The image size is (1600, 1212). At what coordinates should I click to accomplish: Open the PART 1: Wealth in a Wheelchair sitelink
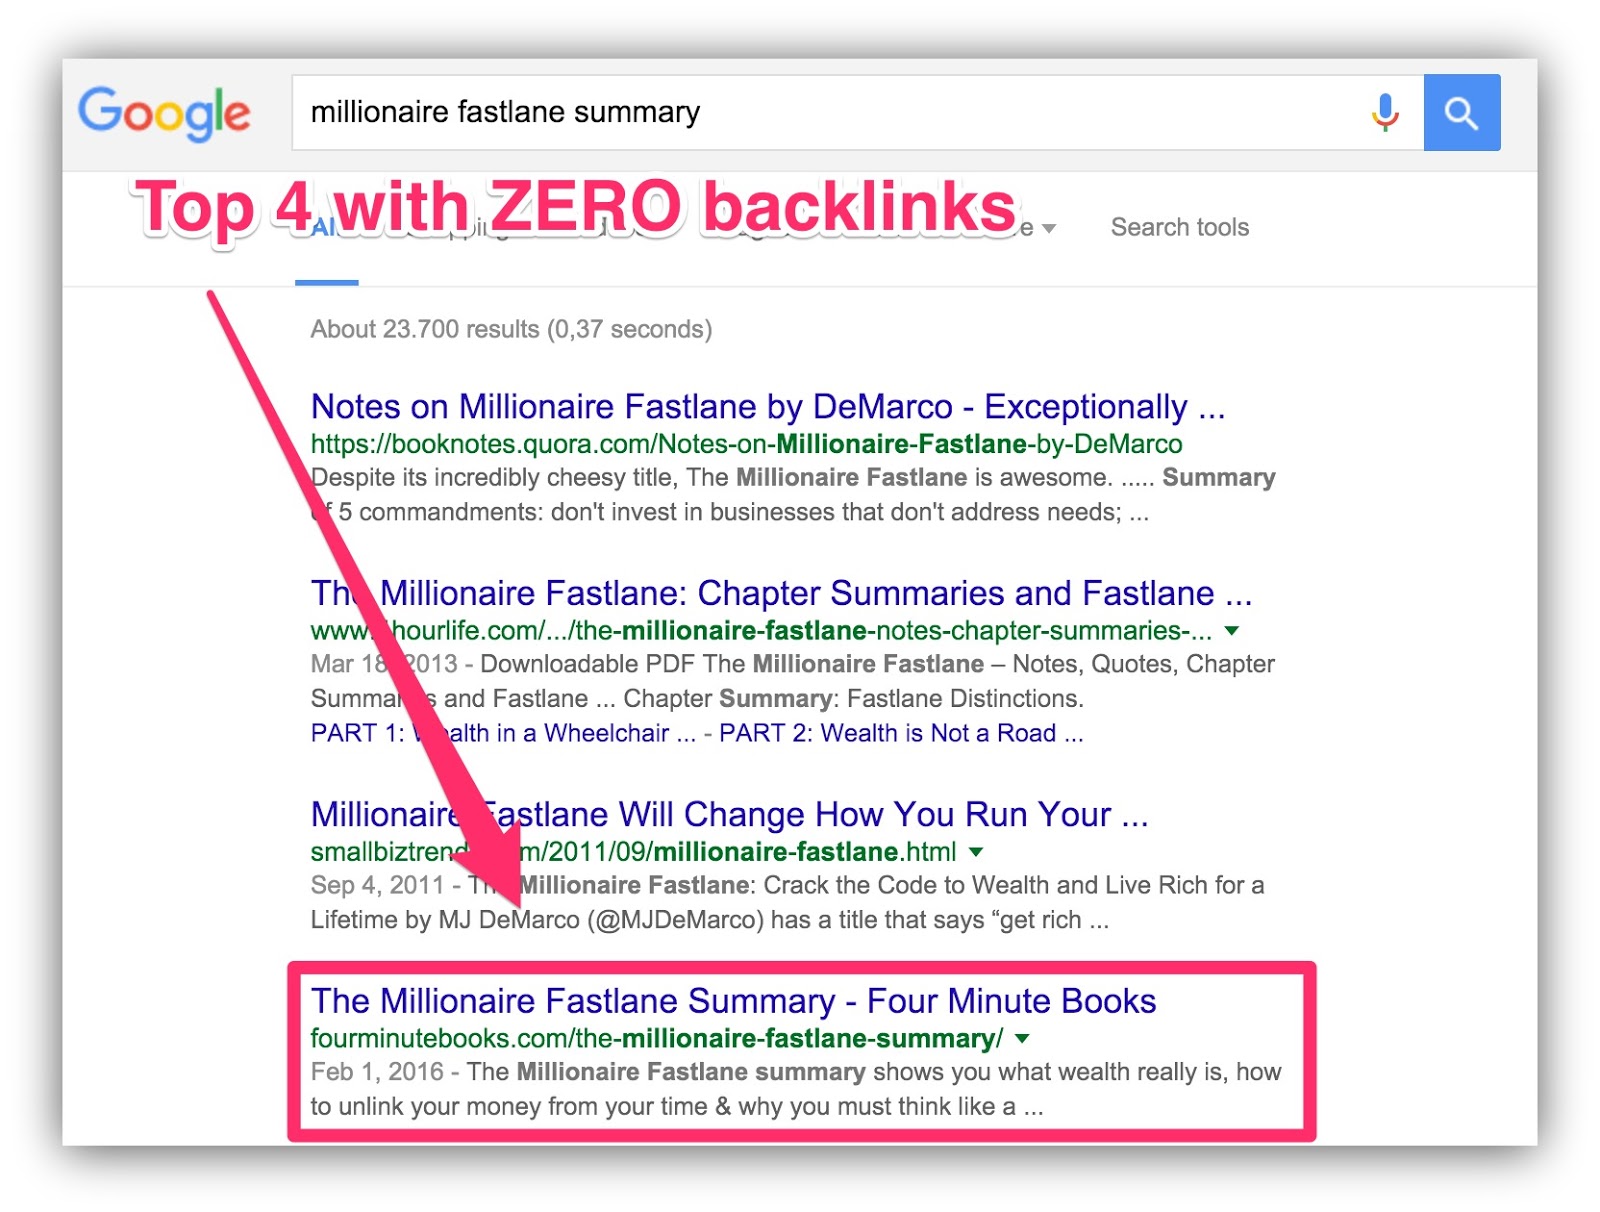[x=502, y=733]
